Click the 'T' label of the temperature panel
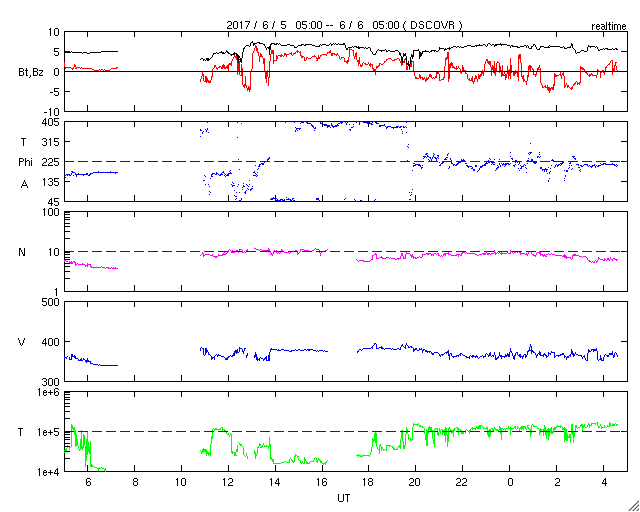 (x=21, y=432)
